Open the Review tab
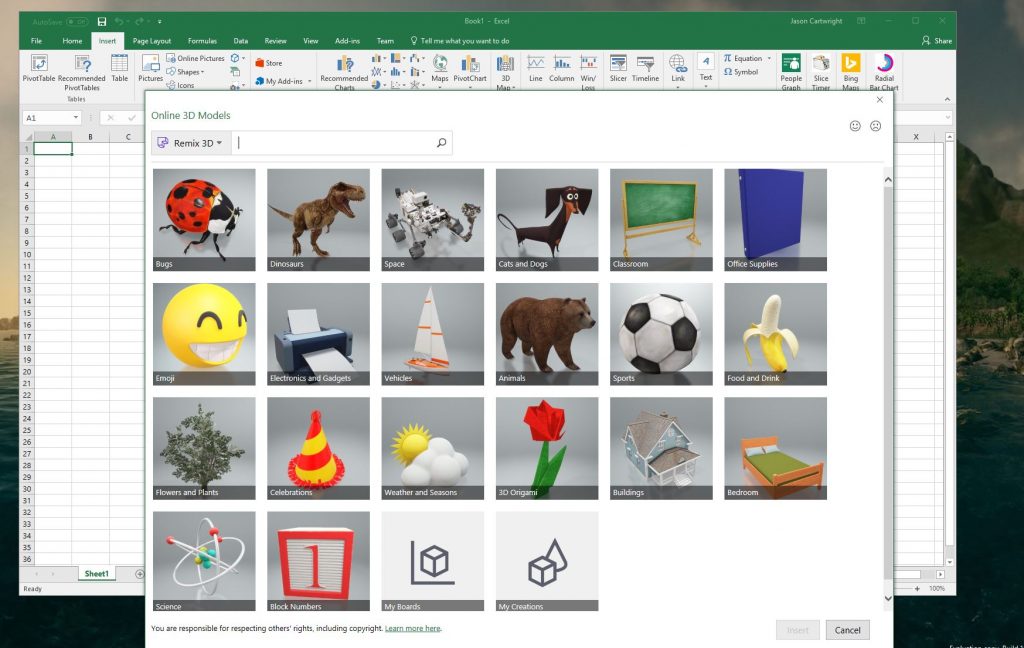Image resolution: width=1024 pixels, height=648 pixels. click(x=275, y=41)
